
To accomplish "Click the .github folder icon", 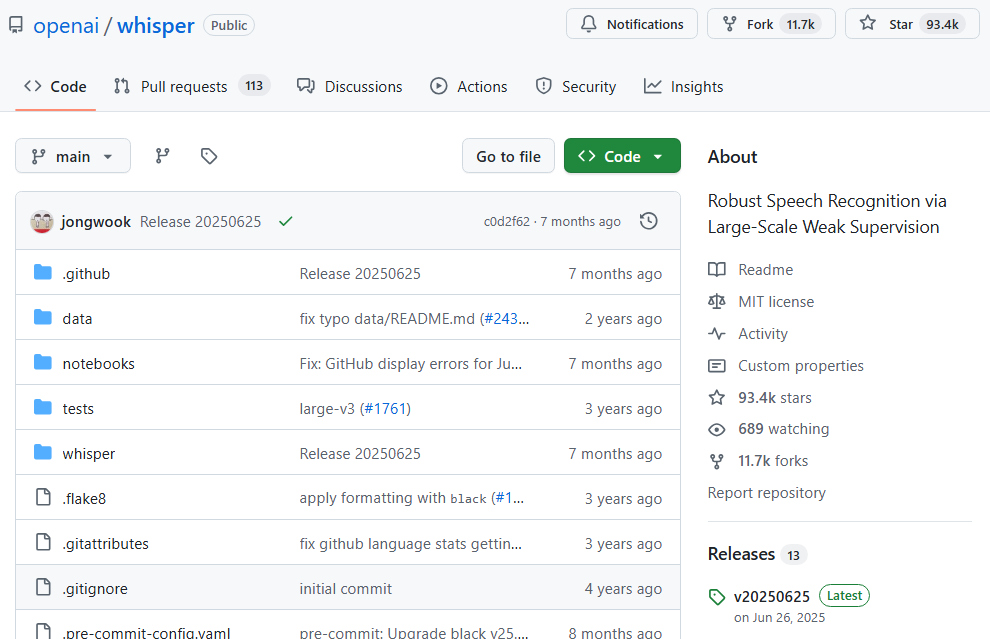I will point(43,273).
